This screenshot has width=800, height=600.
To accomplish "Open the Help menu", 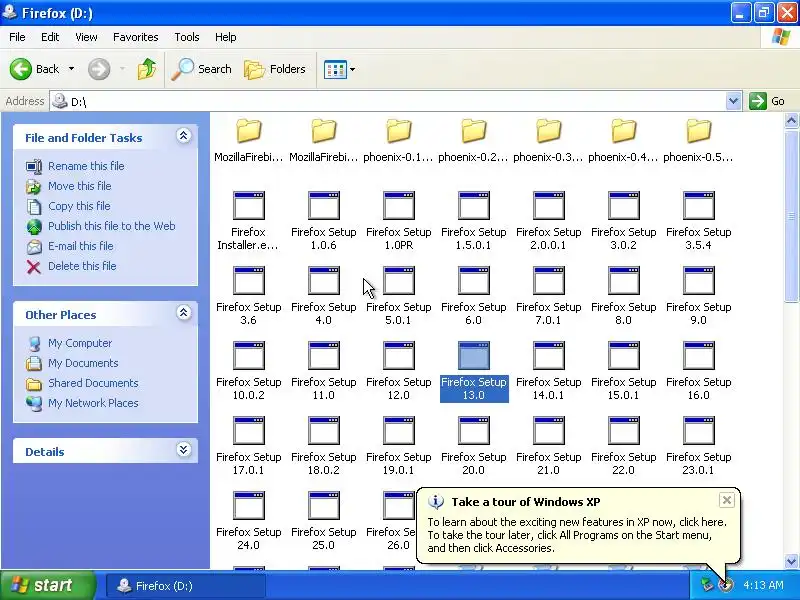I will [x=226, y=37].
